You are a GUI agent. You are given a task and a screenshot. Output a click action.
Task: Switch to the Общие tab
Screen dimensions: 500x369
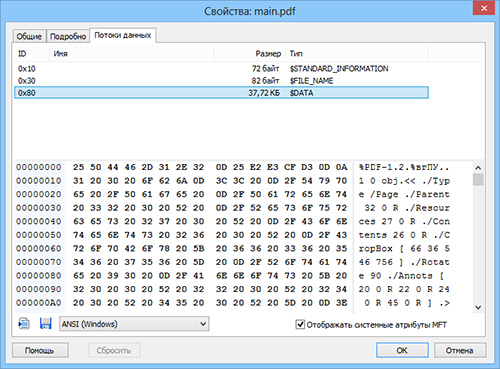pos(29,36)
